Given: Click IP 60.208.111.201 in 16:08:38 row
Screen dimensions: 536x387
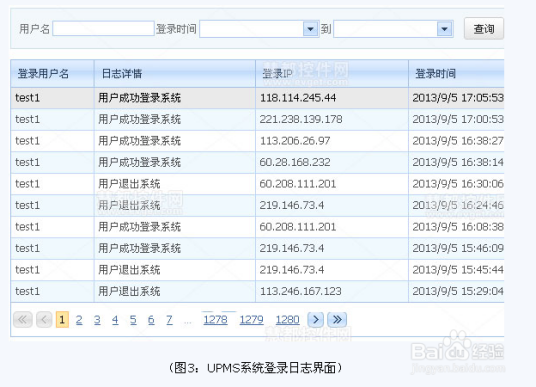Looking at the screenshot, I should point(298,227).
